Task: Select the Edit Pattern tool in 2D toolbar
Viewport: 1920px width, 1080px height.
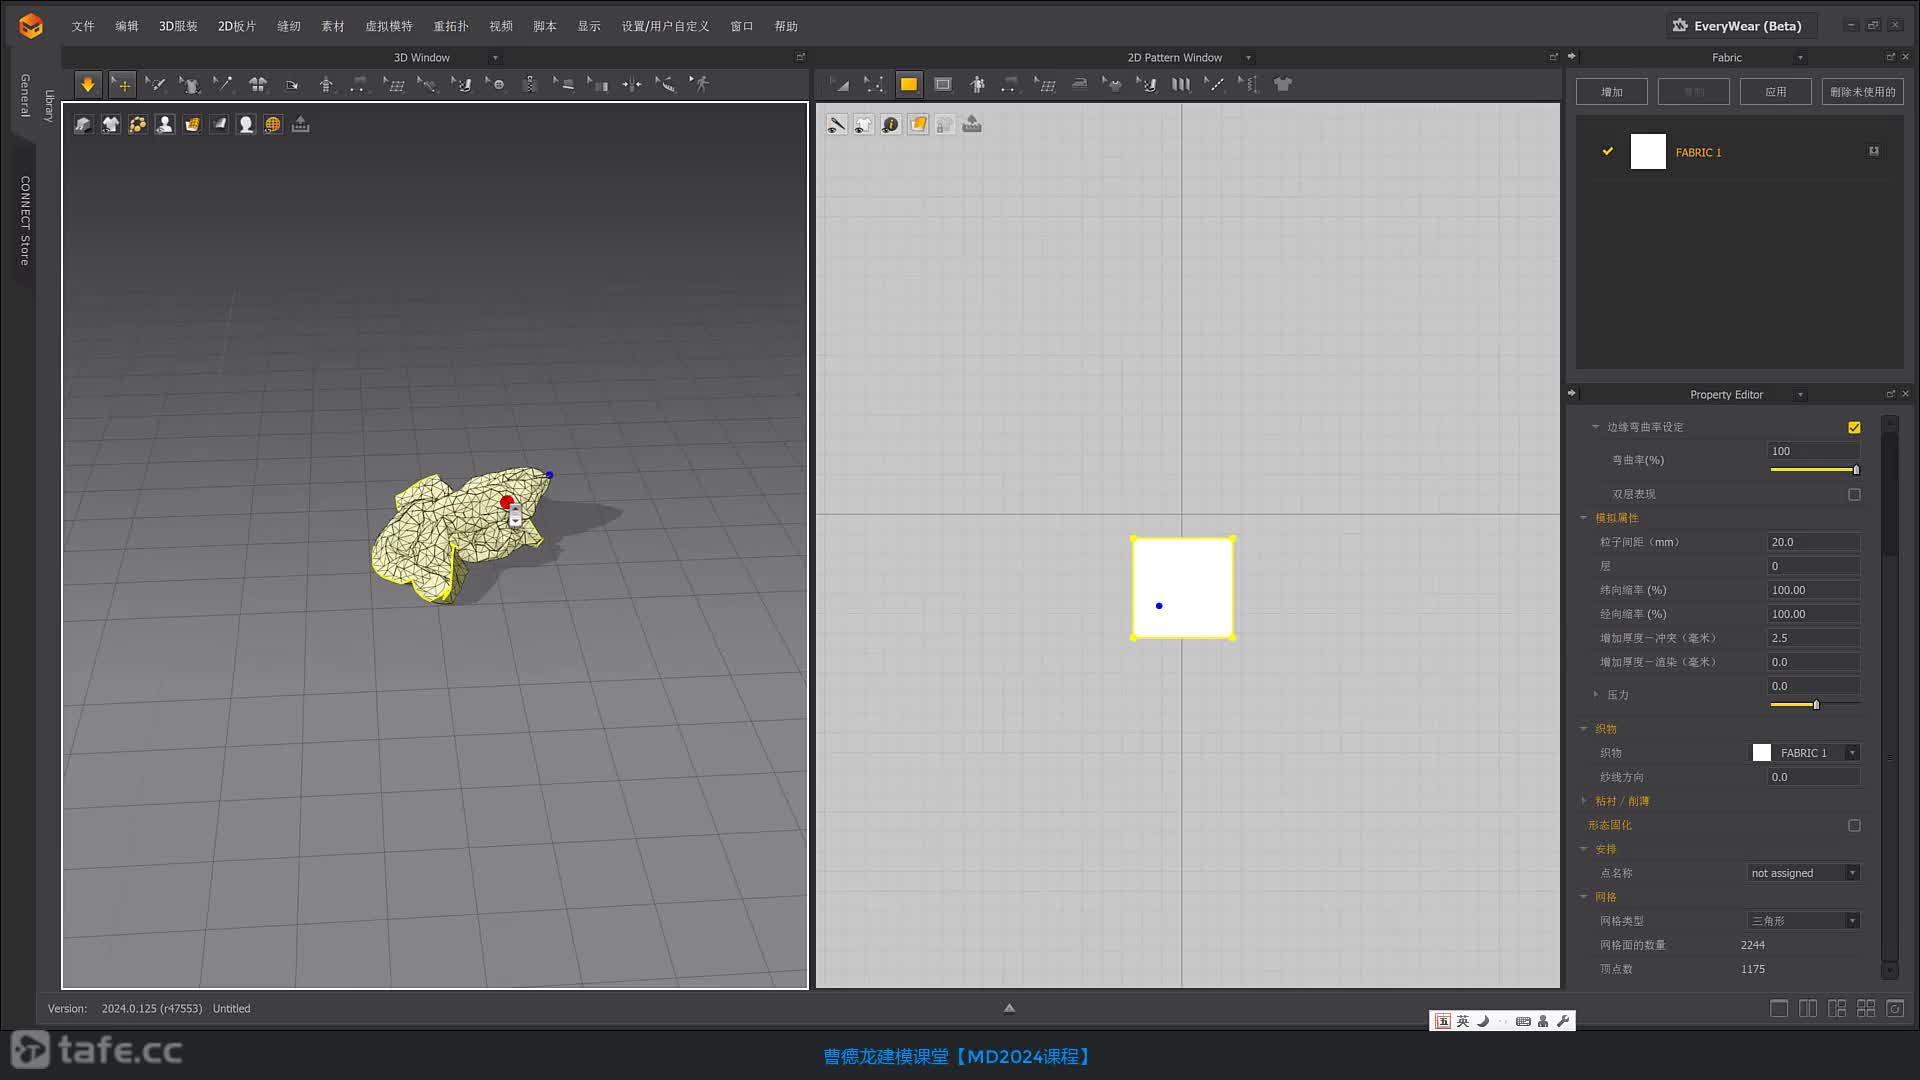Action: 840,85
